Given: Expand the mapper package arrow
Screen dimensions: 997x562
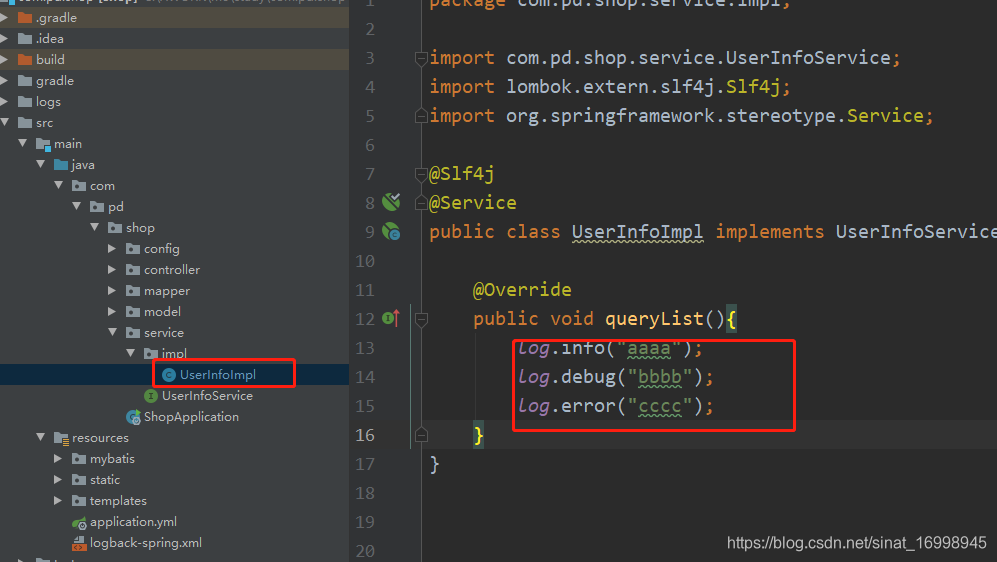Looking at the screenshot, I should click(112, 291).
